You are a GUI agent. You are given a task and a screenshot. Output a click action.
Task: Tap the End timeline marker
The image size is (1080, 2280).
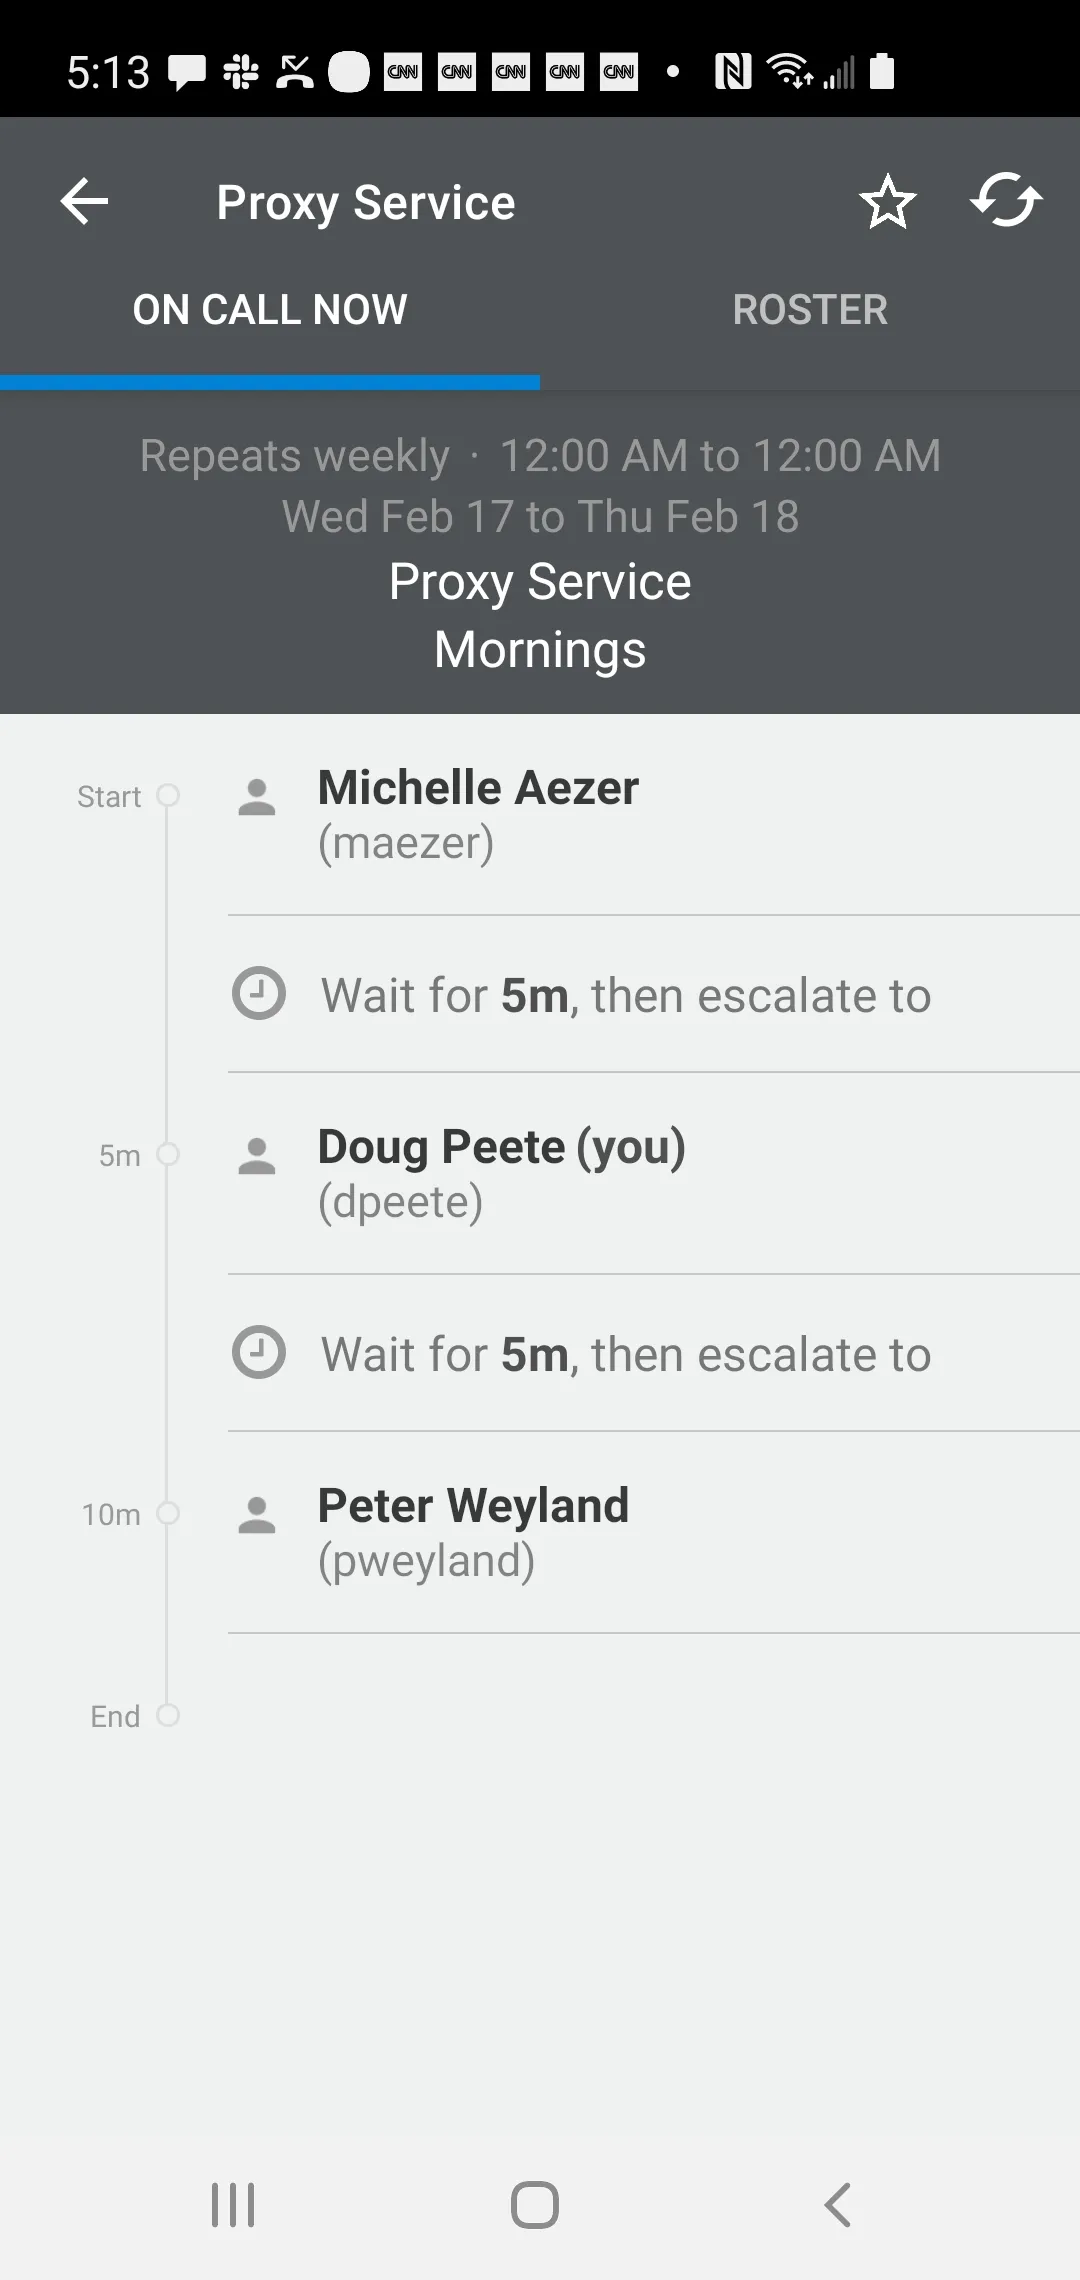tap(168, 1715)
